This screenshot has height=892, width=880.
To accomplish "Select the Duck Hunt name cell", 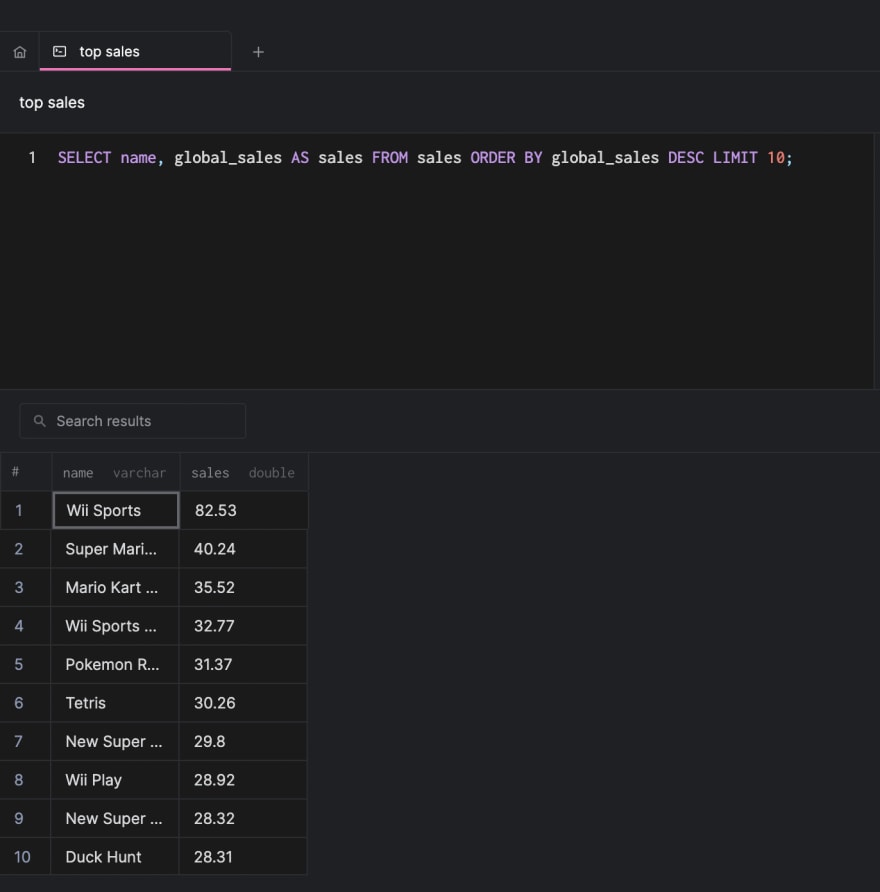I will tap(115, 857).
